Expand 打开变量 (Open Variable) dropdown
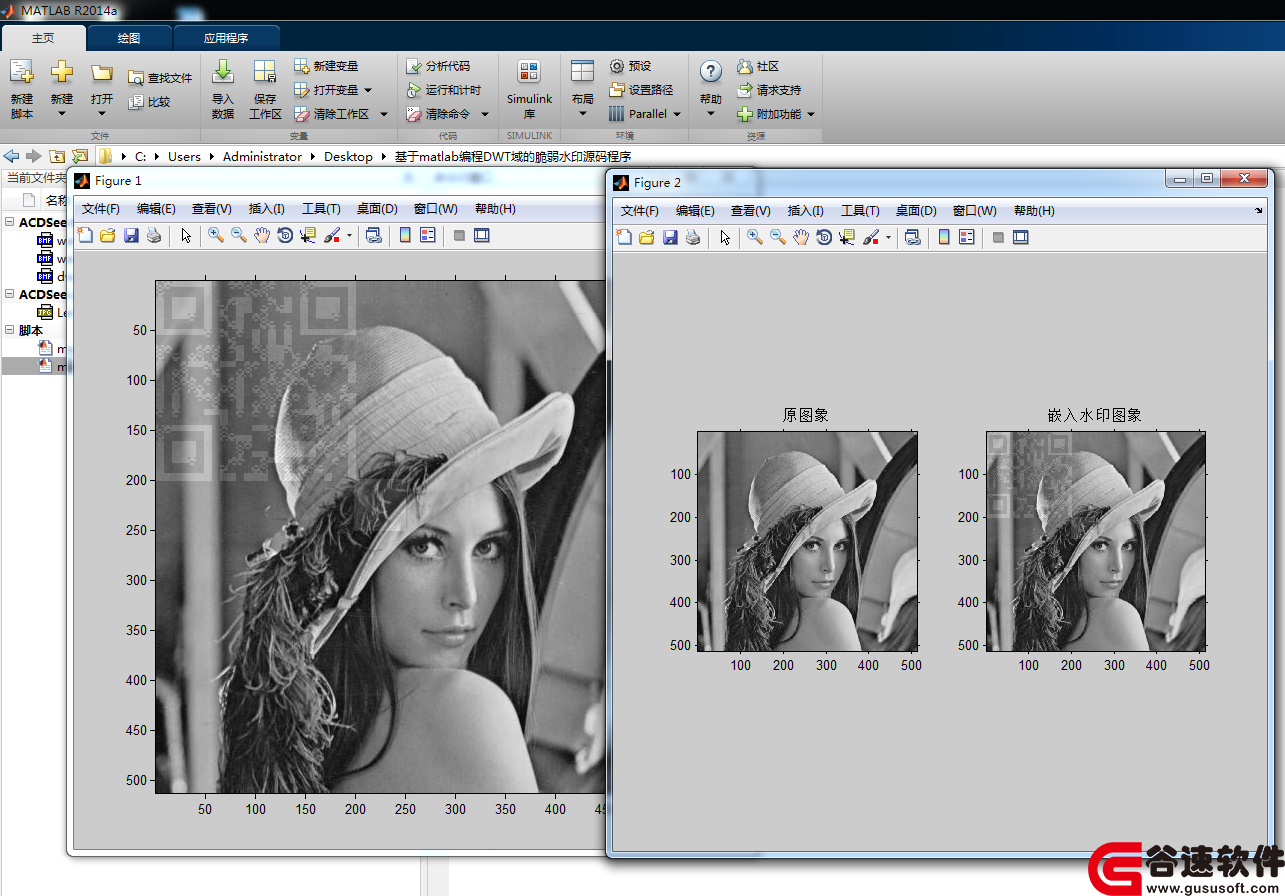This screenshot has width=1285, height=896. tap(368, 90)
